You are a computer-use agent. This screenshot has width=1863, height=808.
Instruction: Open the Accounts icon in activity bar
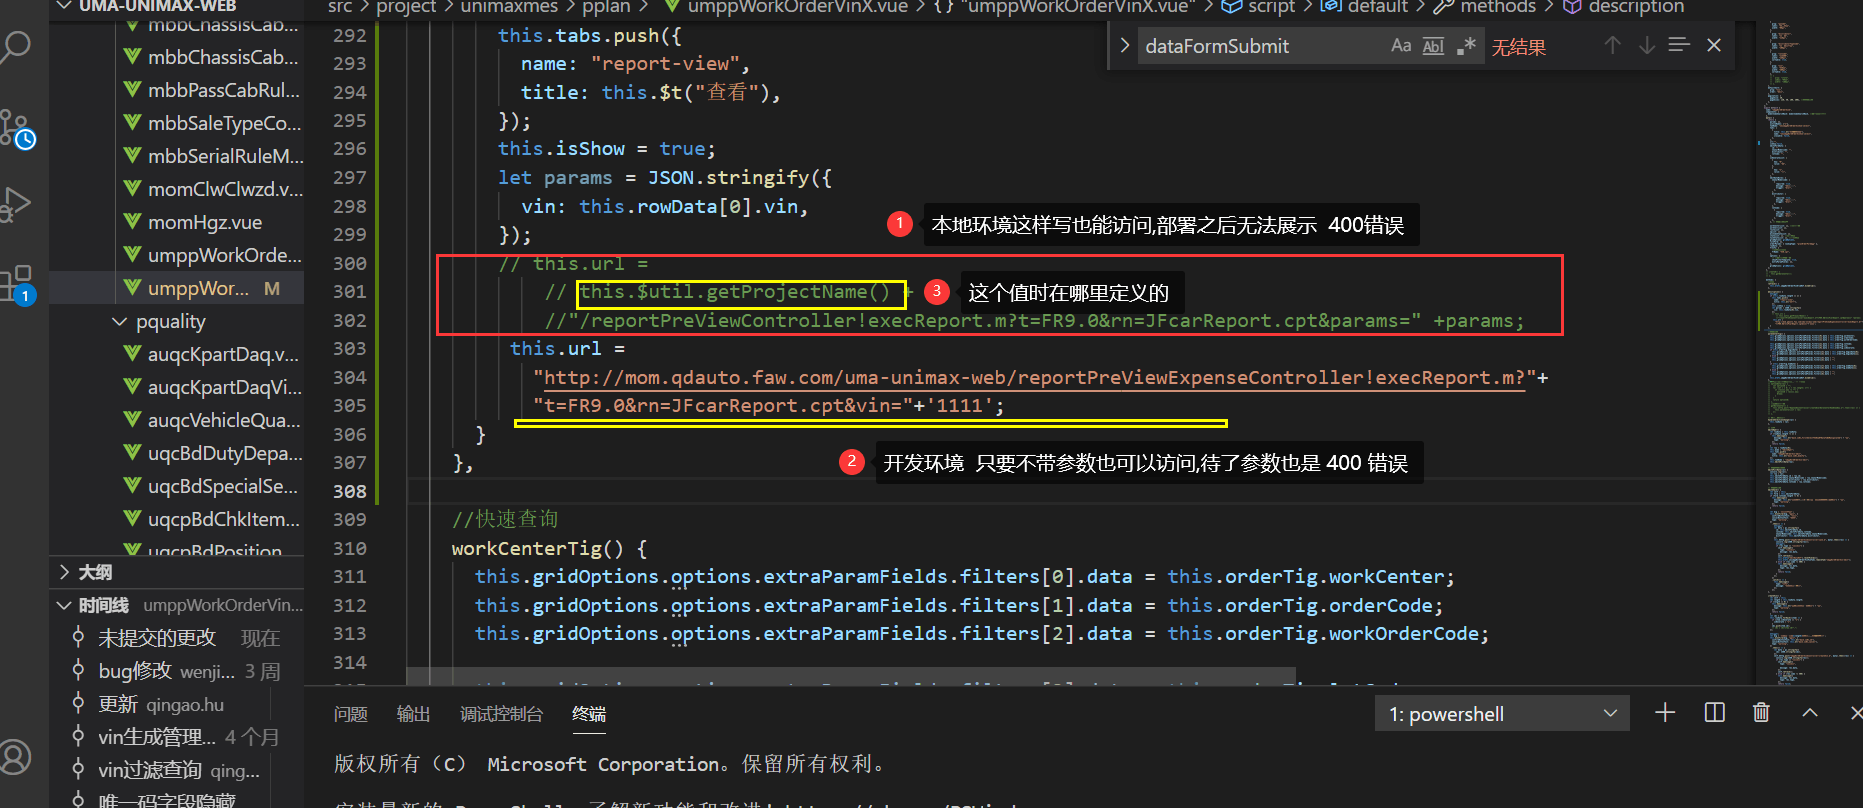16,757
